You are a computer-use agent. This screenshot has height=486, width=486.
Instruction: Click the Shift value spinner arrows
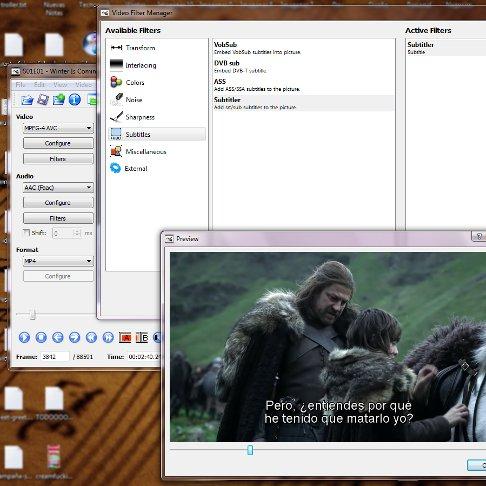click(77, 233)
